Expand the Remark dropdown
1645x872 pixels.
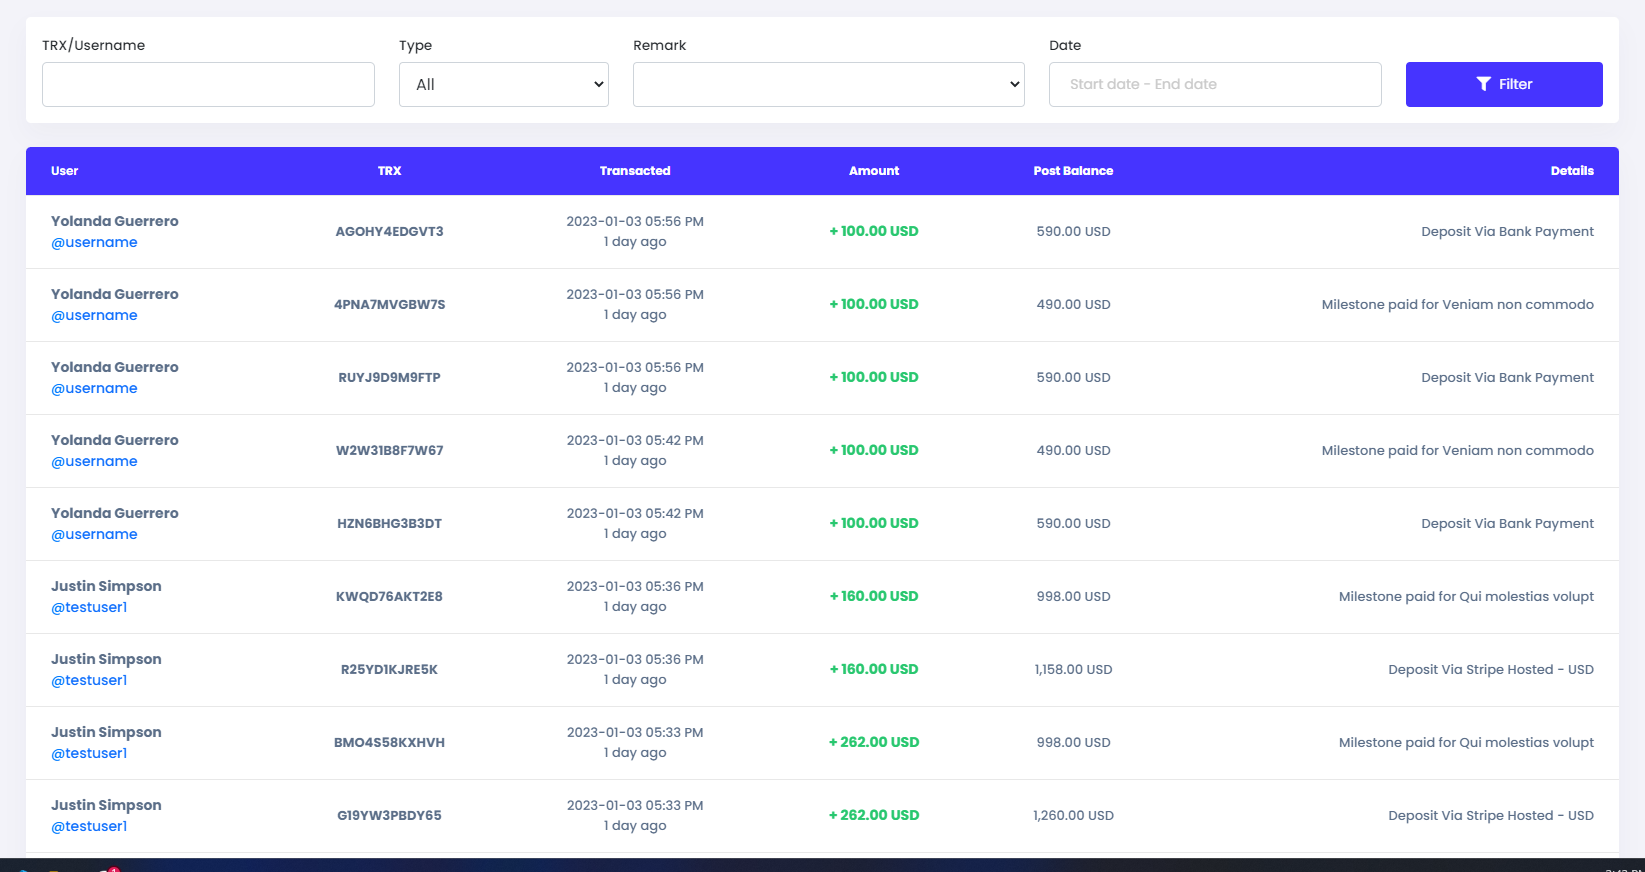click(828, 85)
